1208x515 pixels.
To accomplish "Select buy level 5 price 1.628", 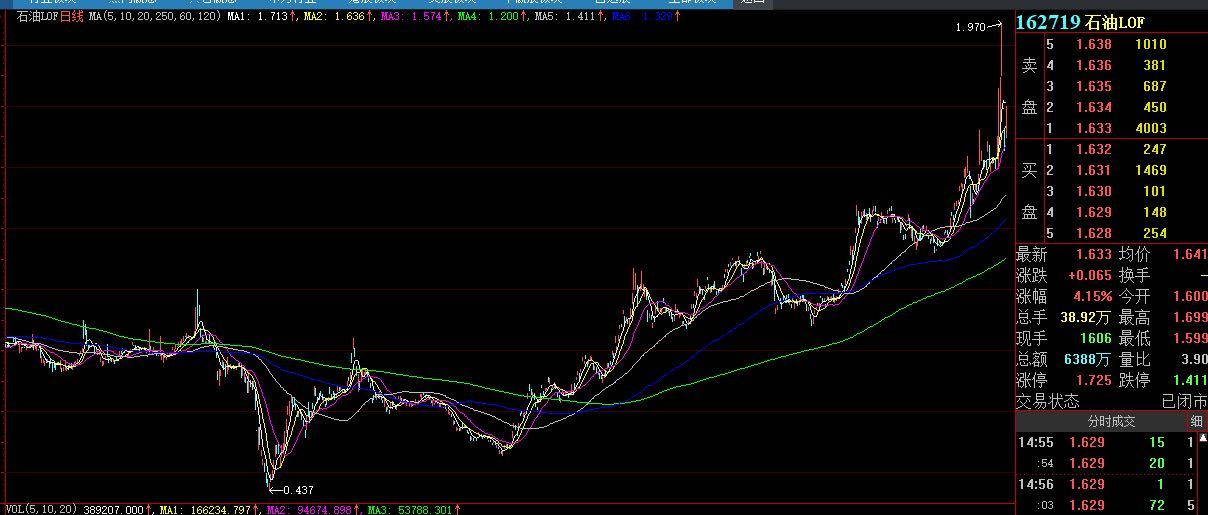I will pyautogui.click(x=1093, y=233).
